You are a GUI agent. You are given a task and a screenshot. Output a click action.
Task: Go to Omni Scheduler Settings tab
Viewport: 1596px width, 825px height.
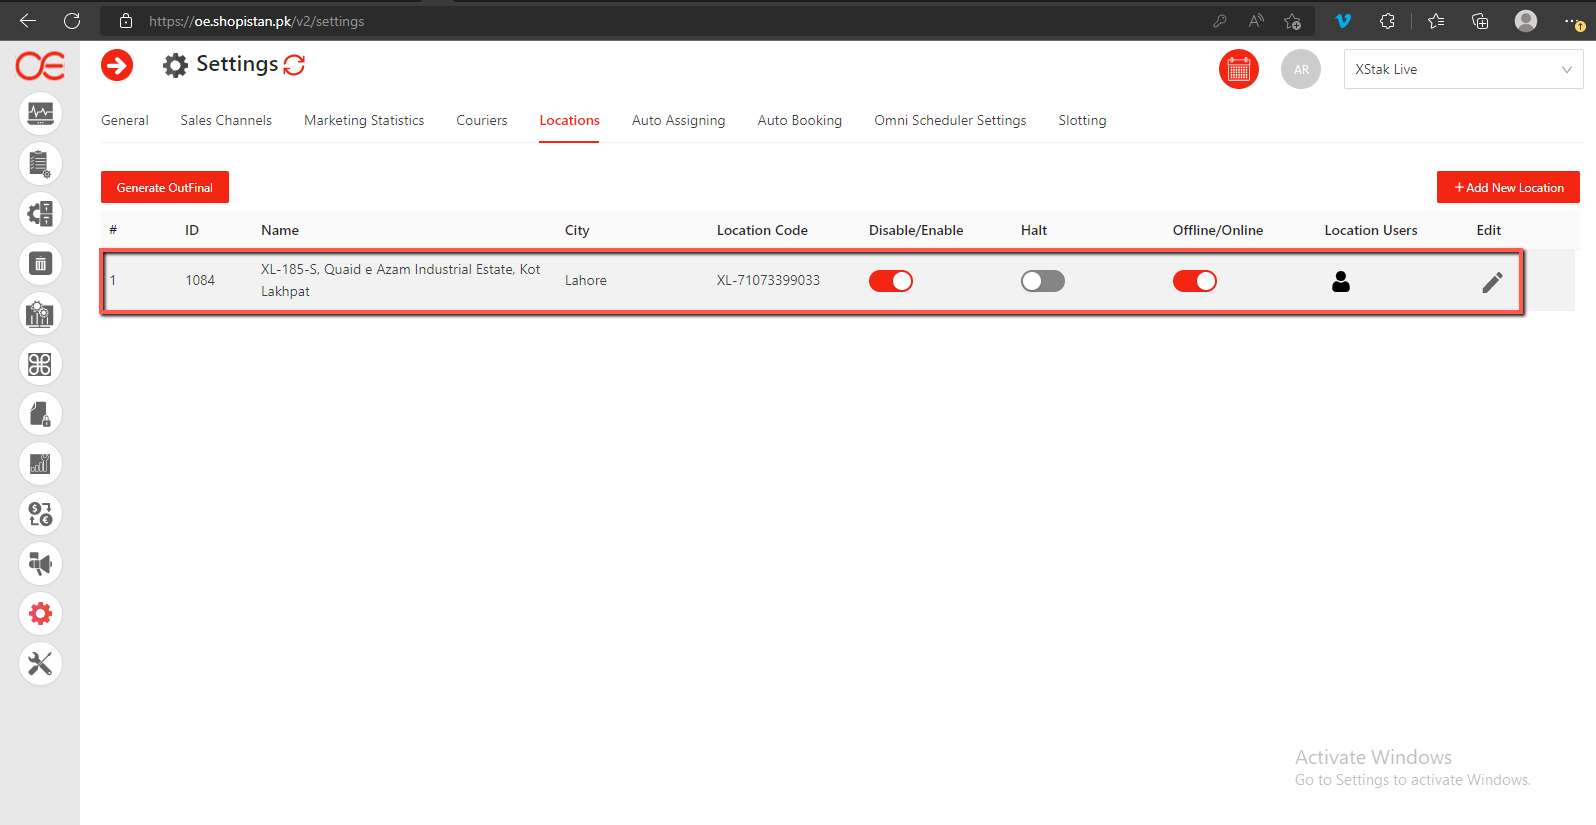tap(950, 120)
